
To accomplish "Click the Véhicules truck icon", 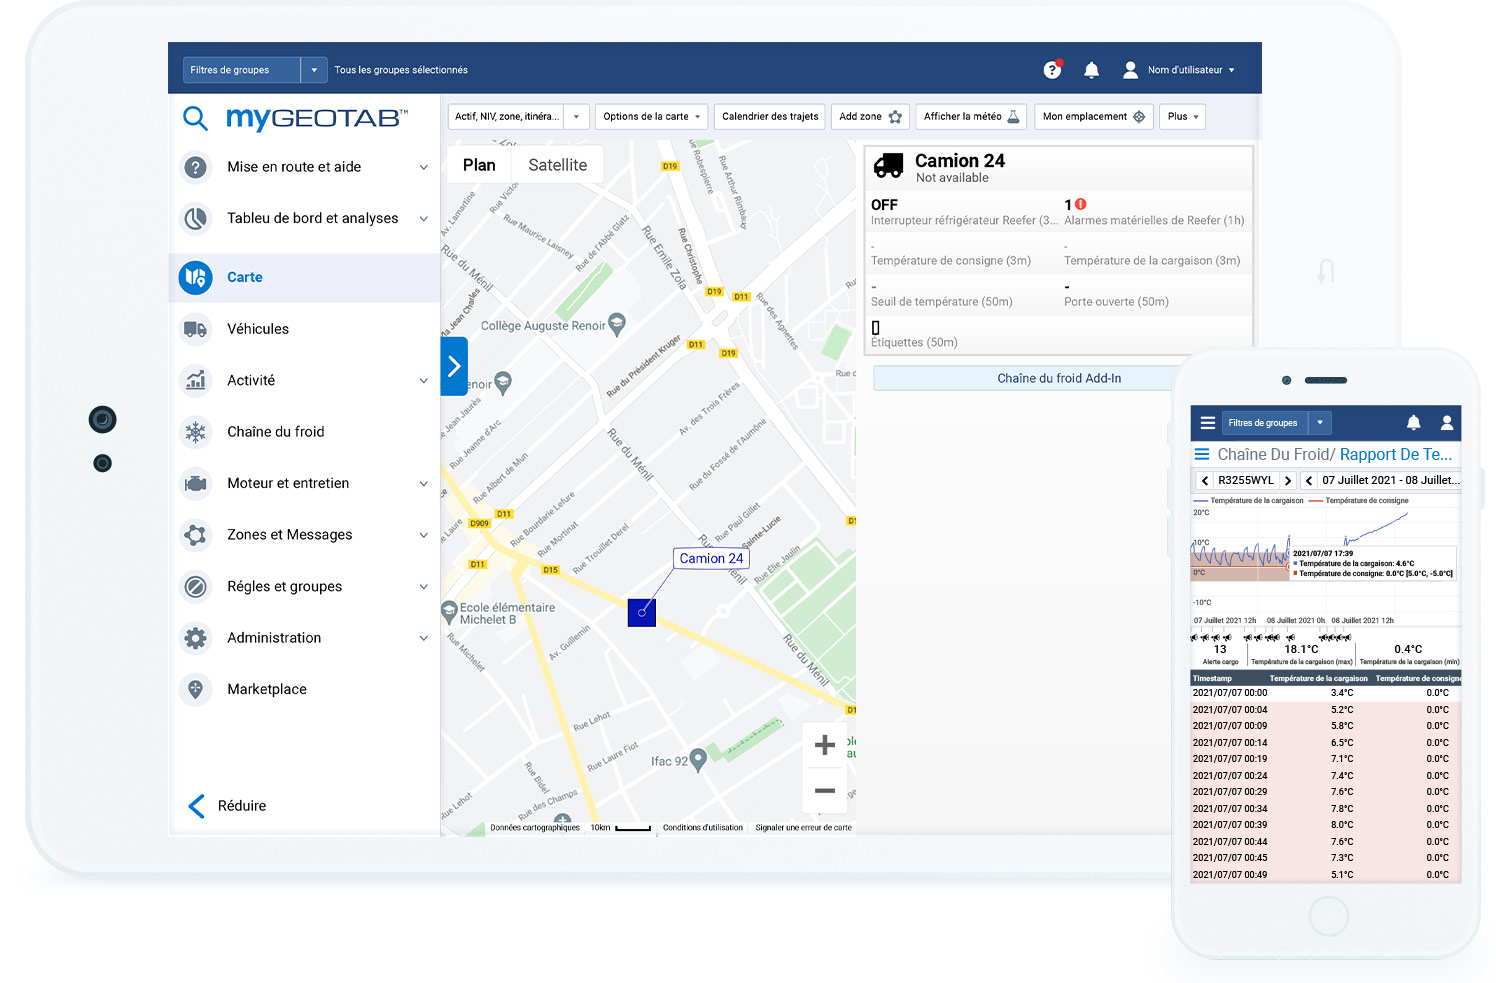I will [x=196, y=329].
